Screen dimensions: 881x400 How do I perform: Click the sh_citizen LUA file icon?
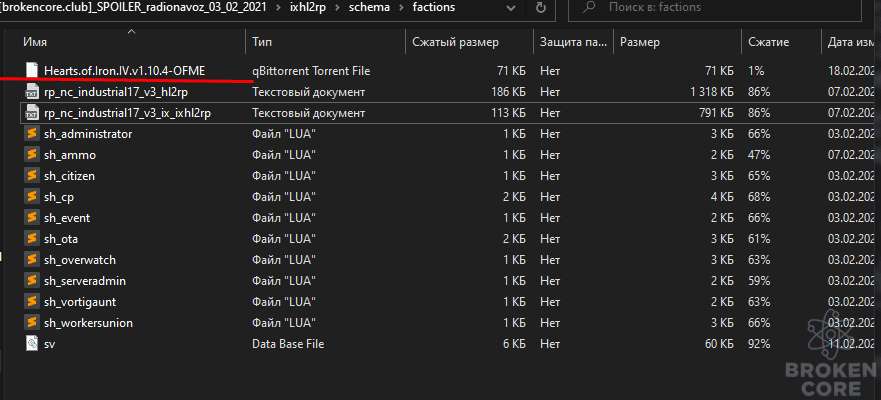32,176
